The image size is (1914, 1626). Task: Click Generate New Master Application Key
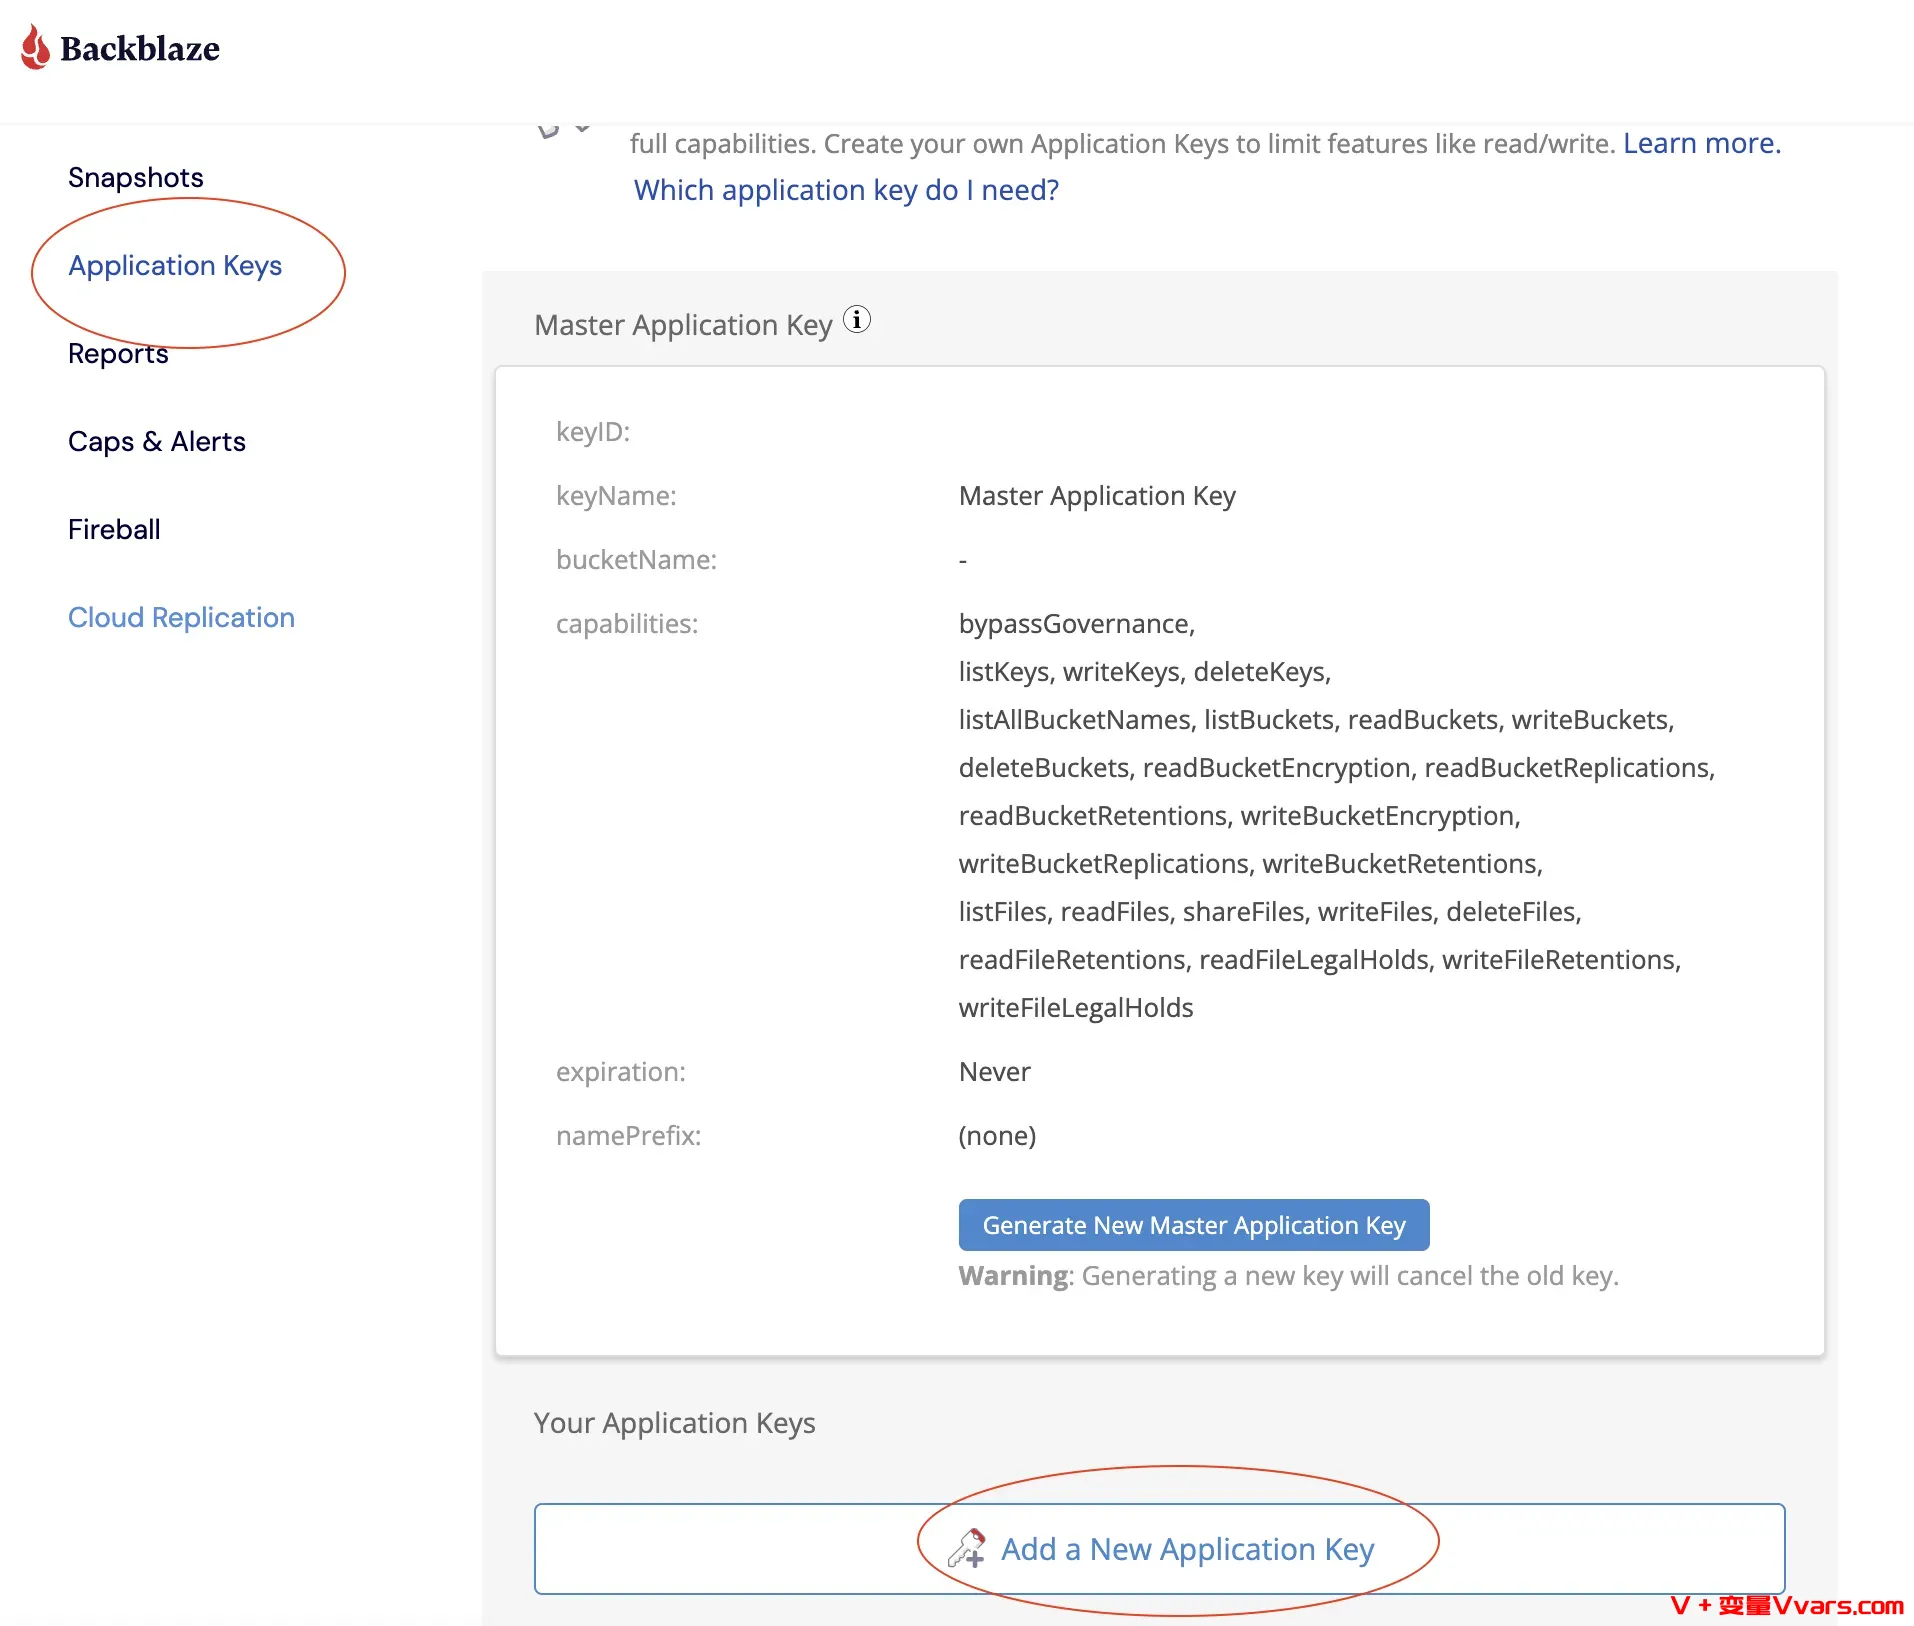1194,1225
